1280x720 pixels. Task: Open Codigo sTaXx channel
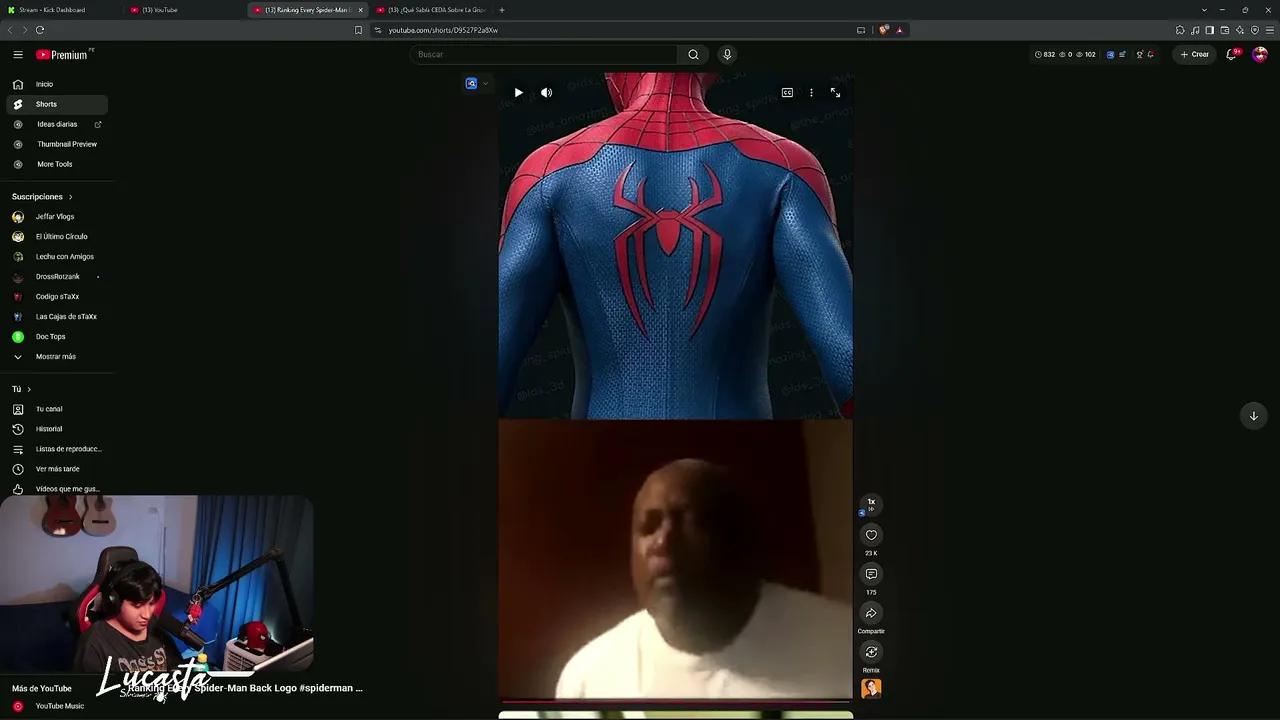click(57, 297)
